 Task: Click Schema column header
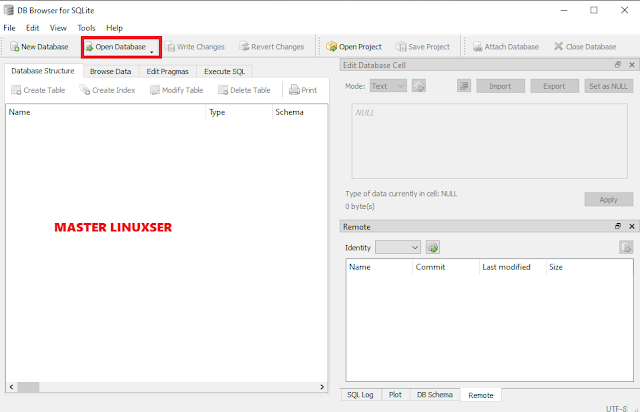(300, 112)
